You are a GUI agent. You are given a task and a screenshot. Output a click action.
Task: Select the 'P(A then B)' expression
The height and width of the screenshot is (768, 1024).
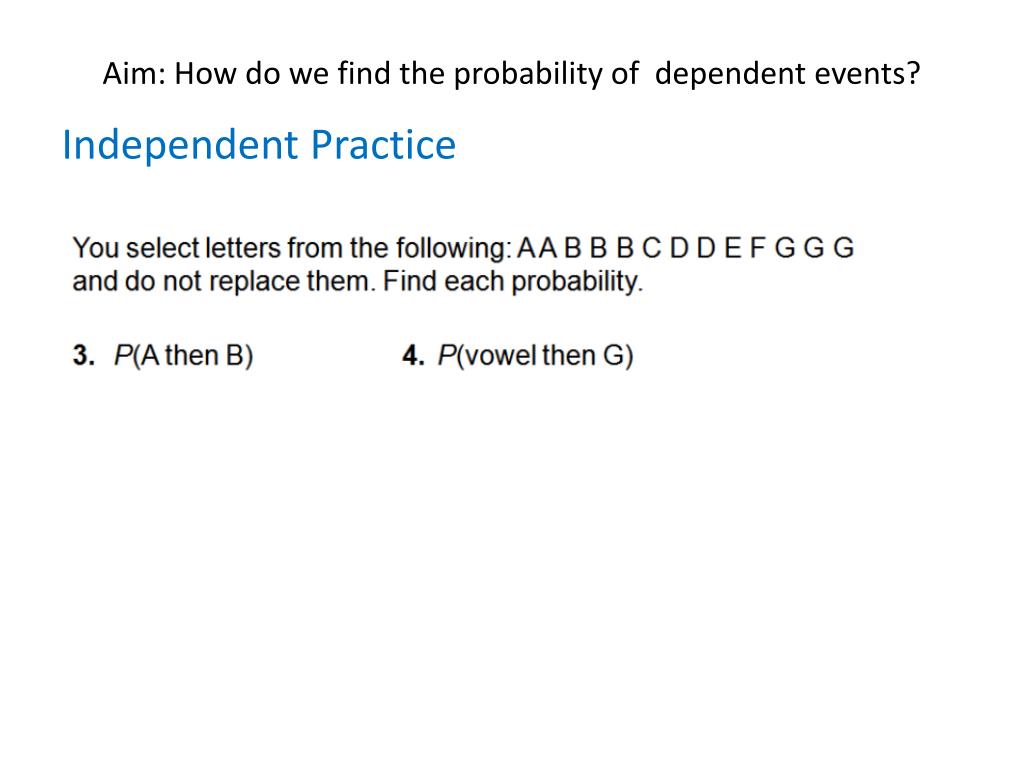184,356
